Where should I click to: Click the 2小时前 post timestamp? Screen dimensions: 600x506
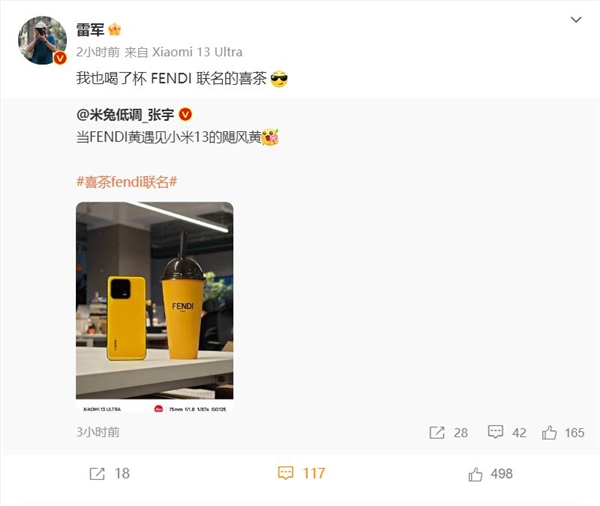(x=98, y=52)
